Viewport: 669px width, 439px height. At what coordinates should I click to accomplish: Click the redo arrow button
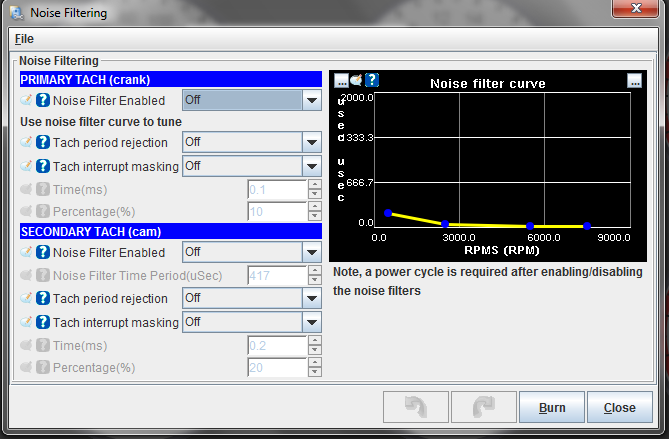point(484,407)
